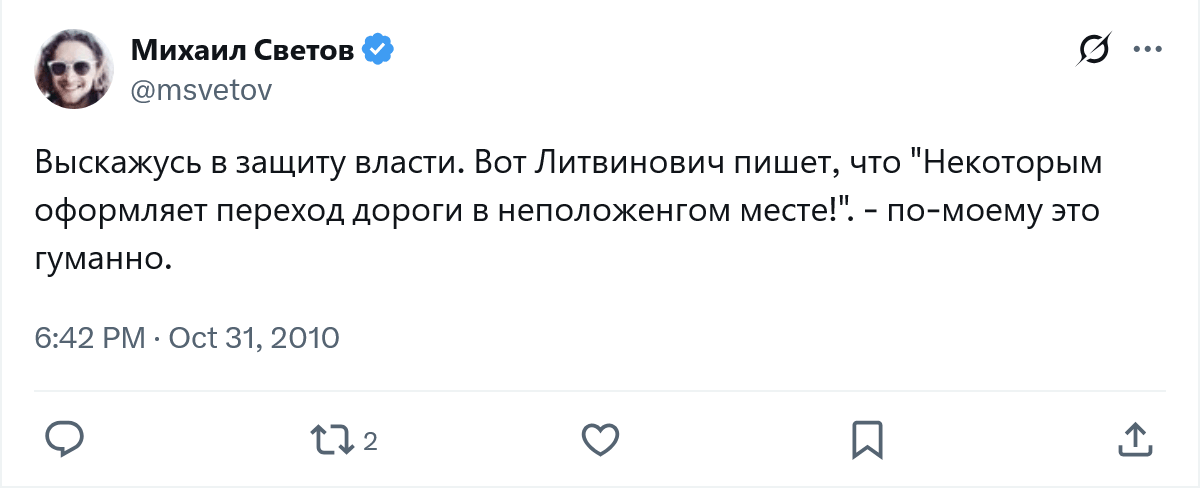Open the share tweet icon
Image resolution: width=1200 pixels, height=488 pixels.
point(1133,438)
